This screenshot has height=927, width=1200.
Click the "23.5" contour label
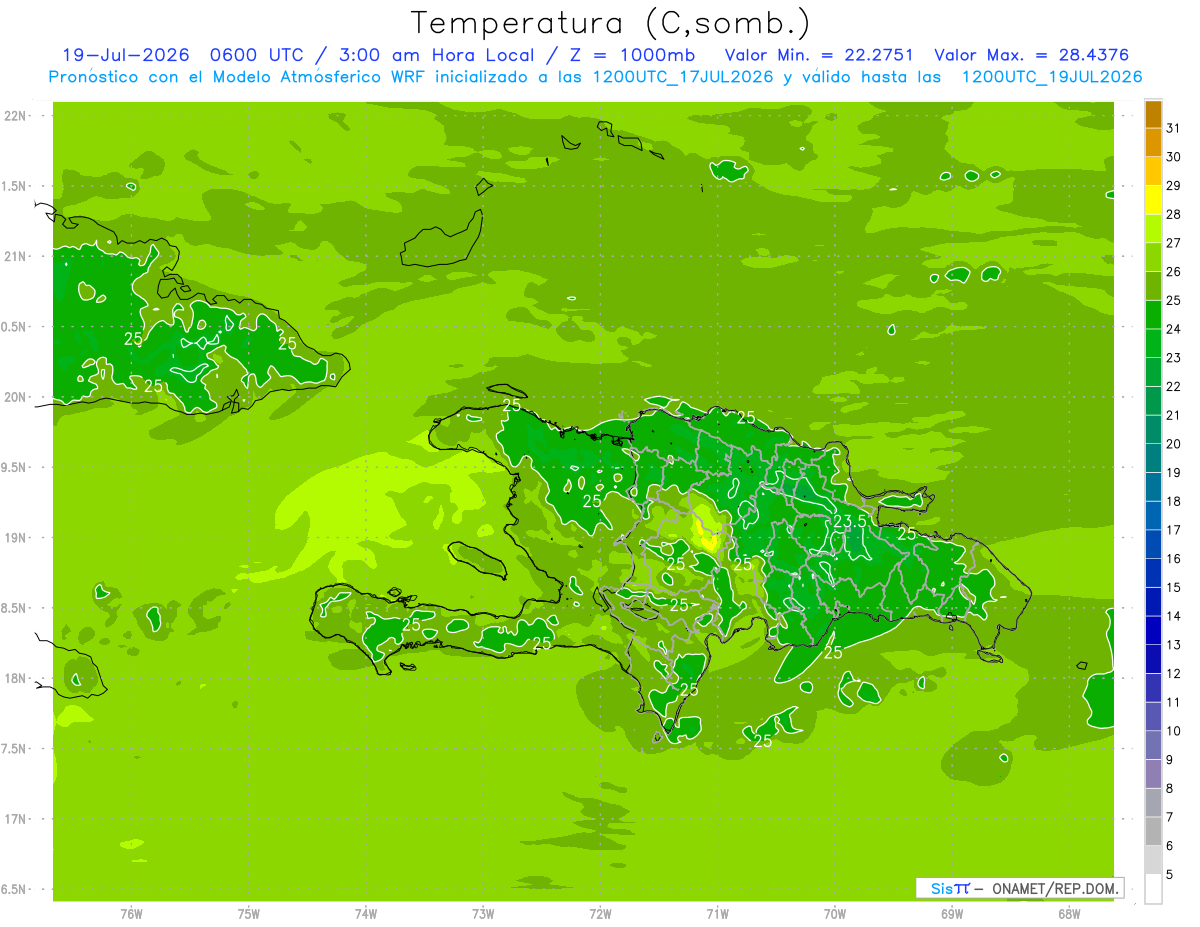849,521
